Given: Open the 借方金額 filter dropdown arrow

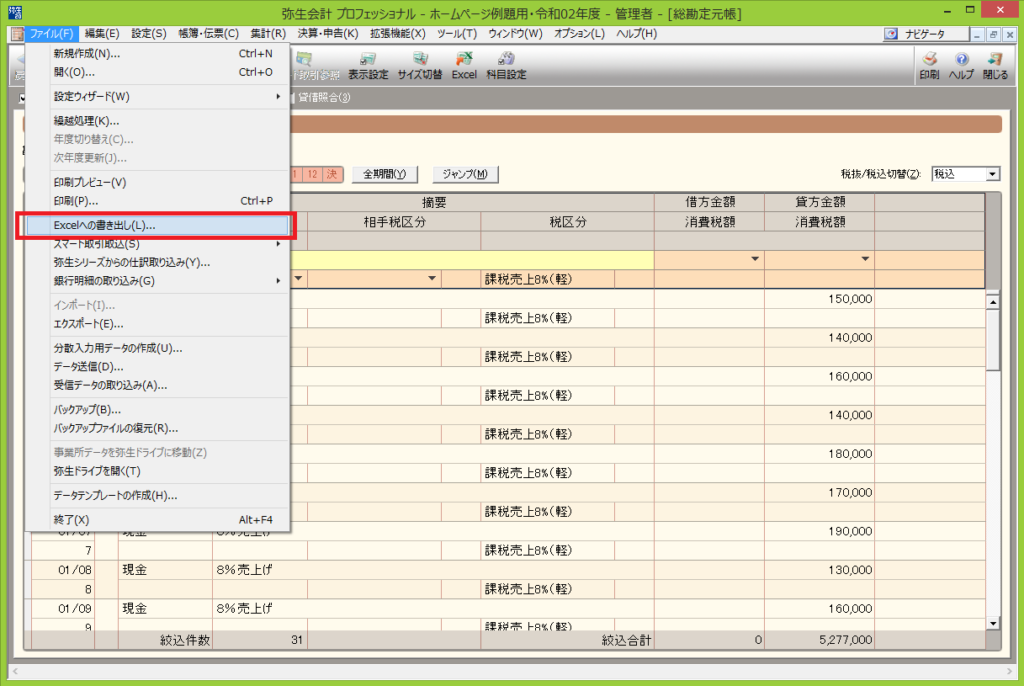Looking at the screenshot, I should tap(755, 259).
